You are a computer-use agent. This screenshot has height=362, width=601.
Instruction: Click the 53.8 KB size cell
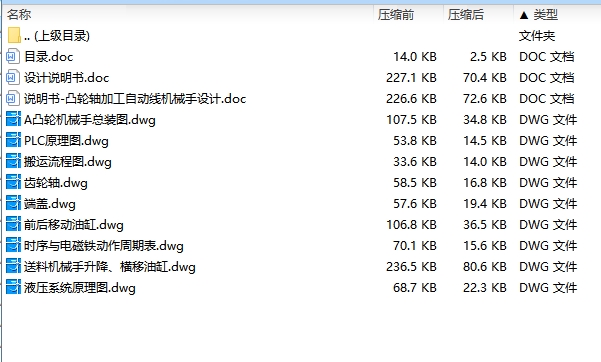[x=415, y=141]
